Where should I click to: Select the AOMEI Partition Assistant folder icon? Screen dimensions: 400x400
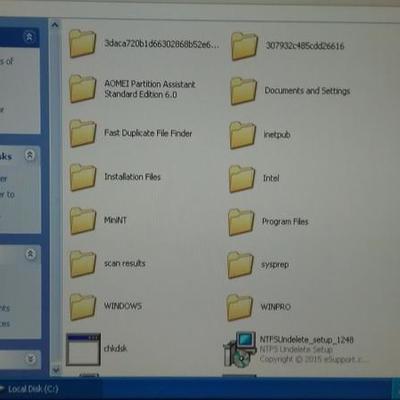pyautogui.click(x=82, y=88)
